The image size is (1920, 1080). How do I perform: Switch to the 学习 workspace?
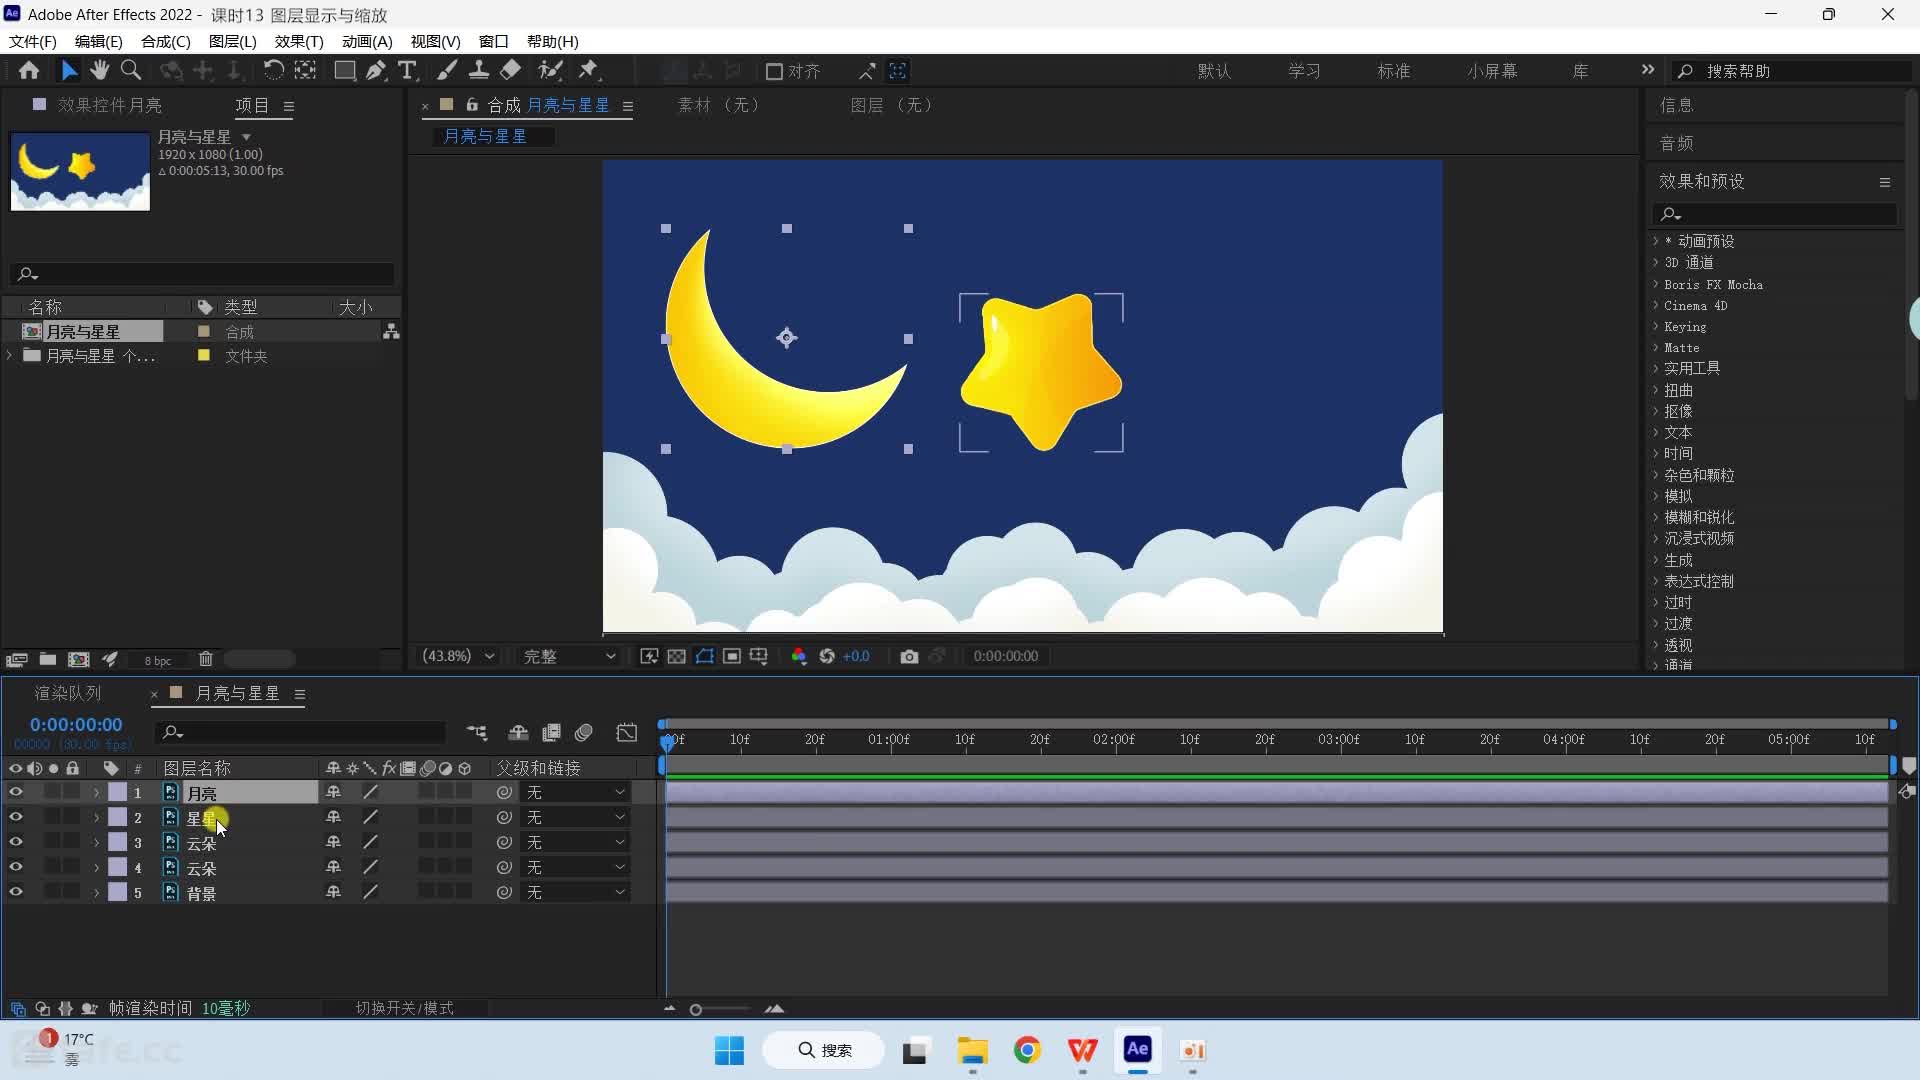1304,71
